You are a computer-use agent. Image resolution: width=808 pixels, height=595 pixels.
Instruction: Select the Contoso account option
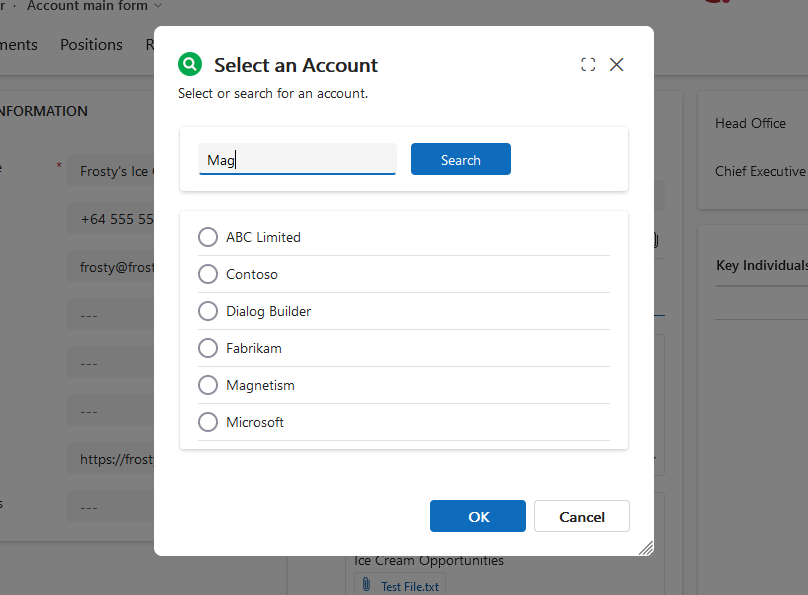207,274
